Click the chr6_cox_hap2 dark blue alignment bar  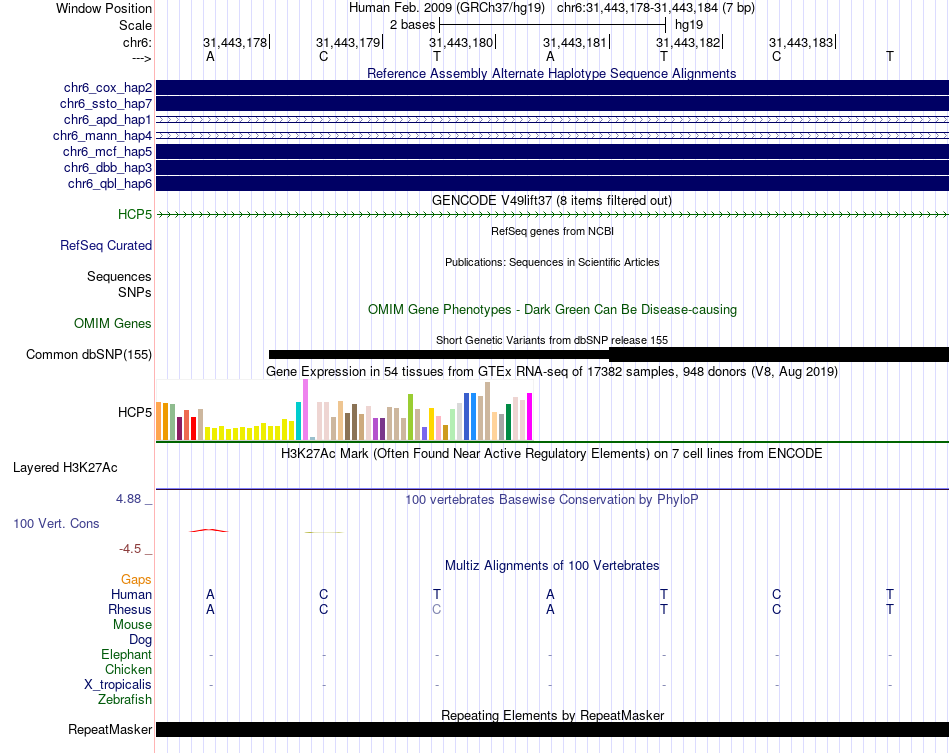pos(552,88)
